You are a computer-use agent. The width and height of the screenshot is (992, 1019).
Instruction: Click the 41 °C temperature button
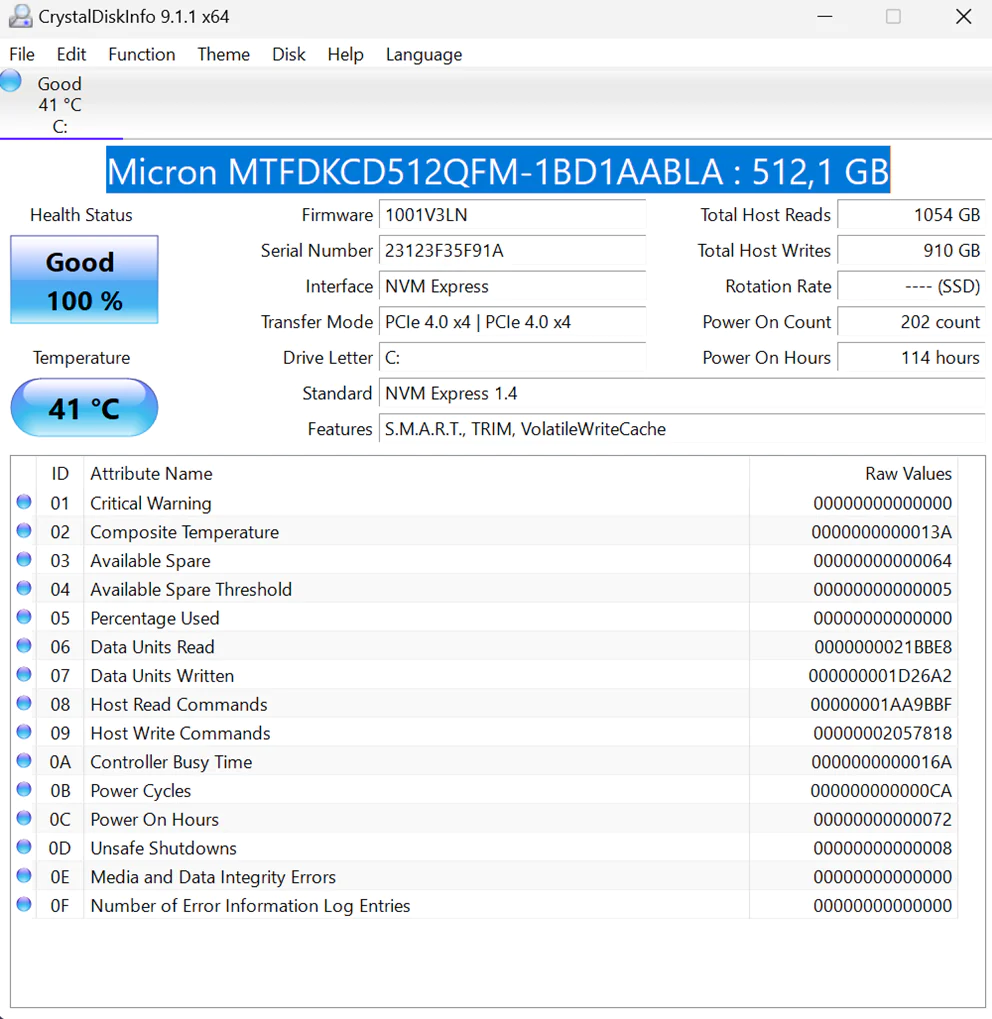pyautogui.click(x=84, y=408)
